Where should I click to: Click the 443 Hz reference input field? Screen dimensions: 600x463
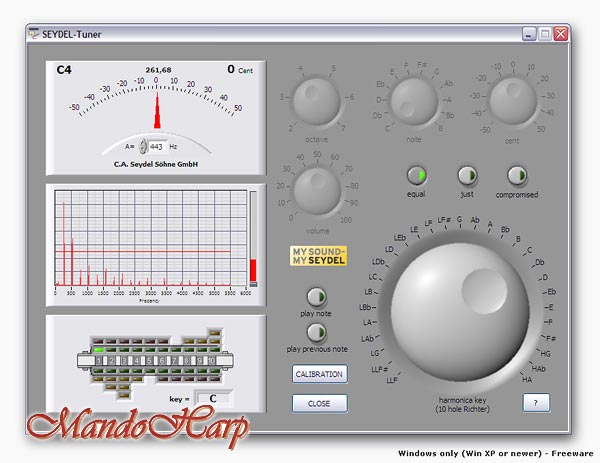point(157,147)
